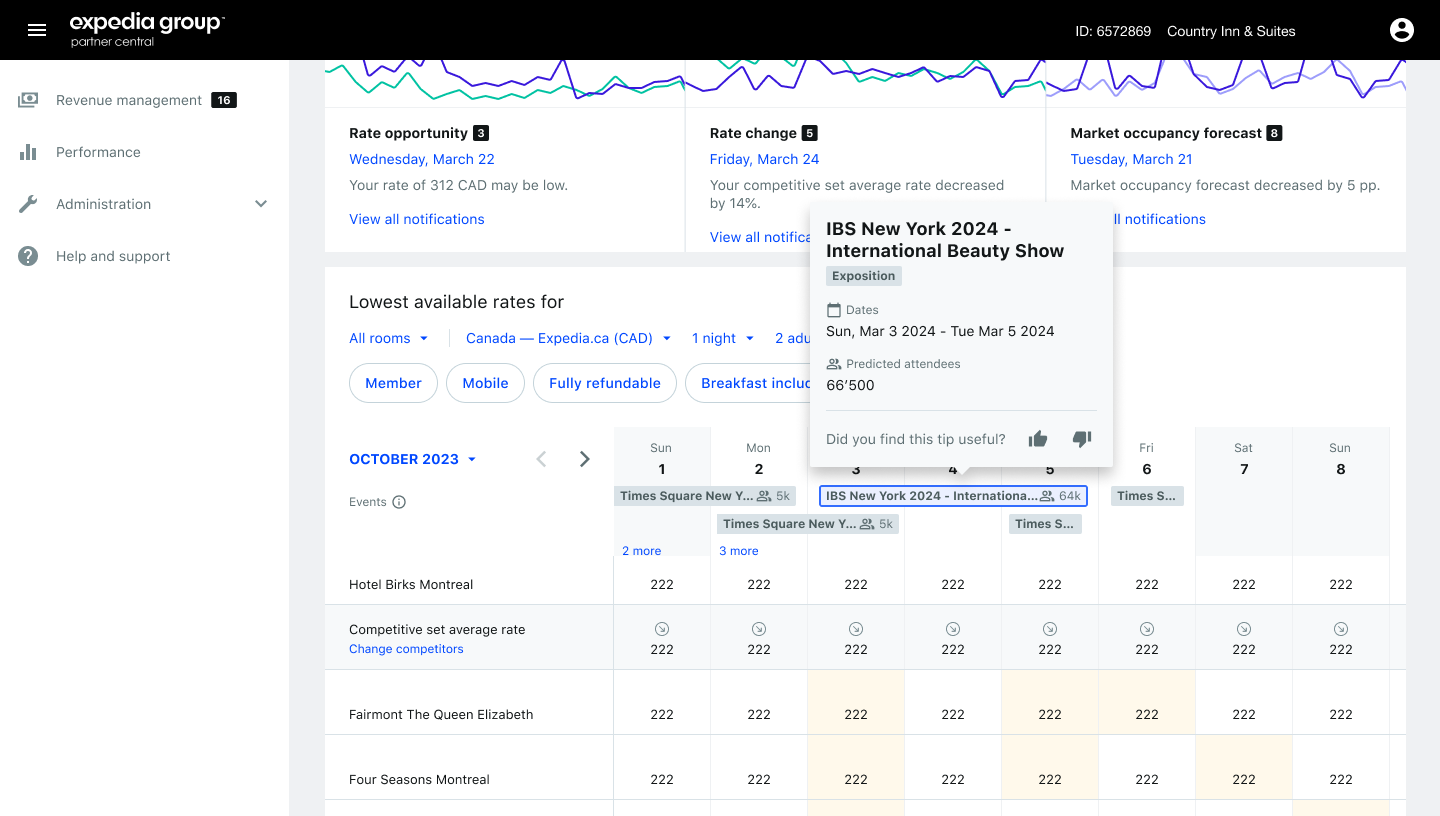Click rate decrease arrow icon under Mon 2
This screenshot has height=816, width=1440.
(759, 629)
